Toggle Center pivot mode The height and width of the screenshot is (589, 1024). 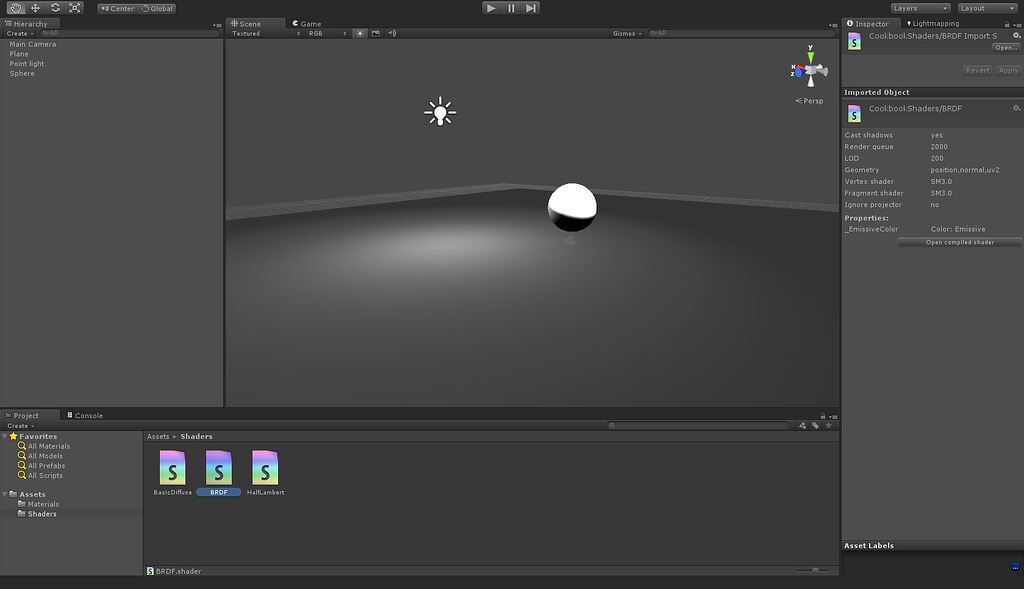click(116, 7)
